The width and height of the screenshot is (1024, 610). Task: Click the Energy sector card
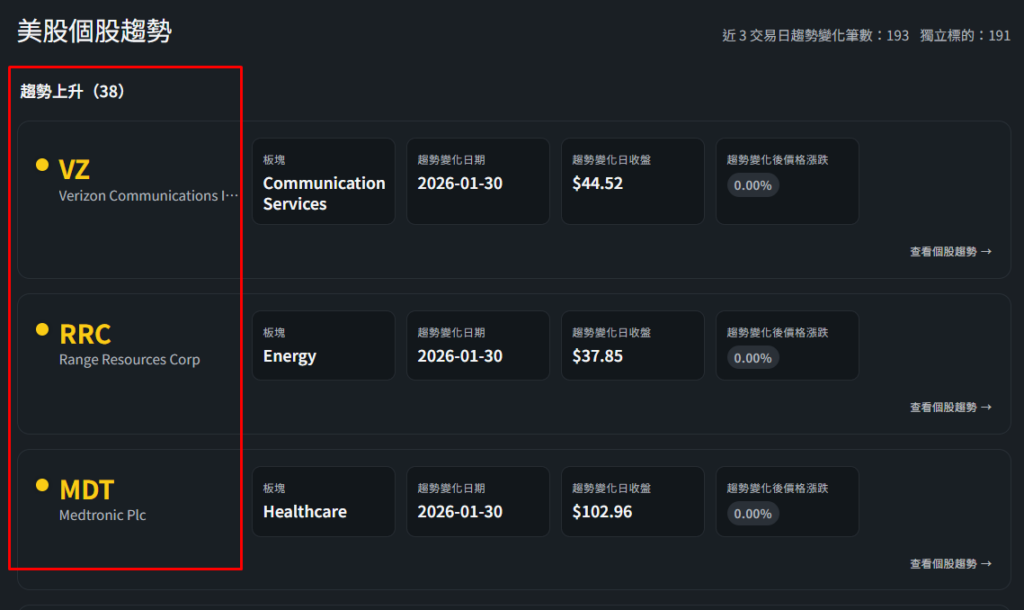[323, 345]
